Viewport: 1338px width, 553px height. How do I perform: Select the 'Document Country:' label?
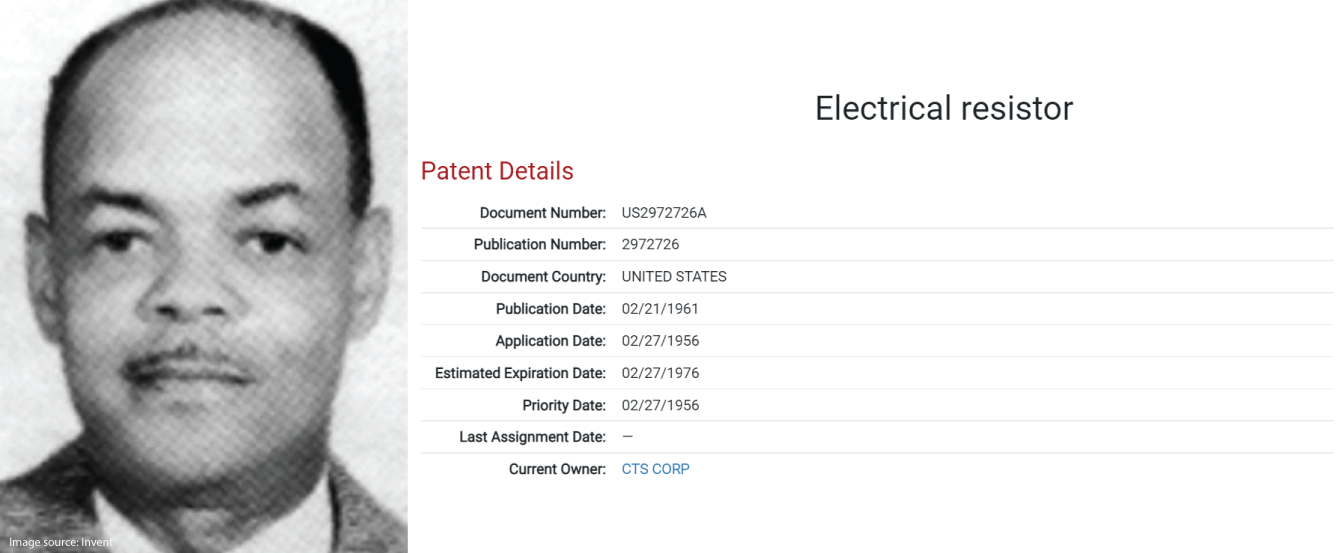click(x=543, y=277)
